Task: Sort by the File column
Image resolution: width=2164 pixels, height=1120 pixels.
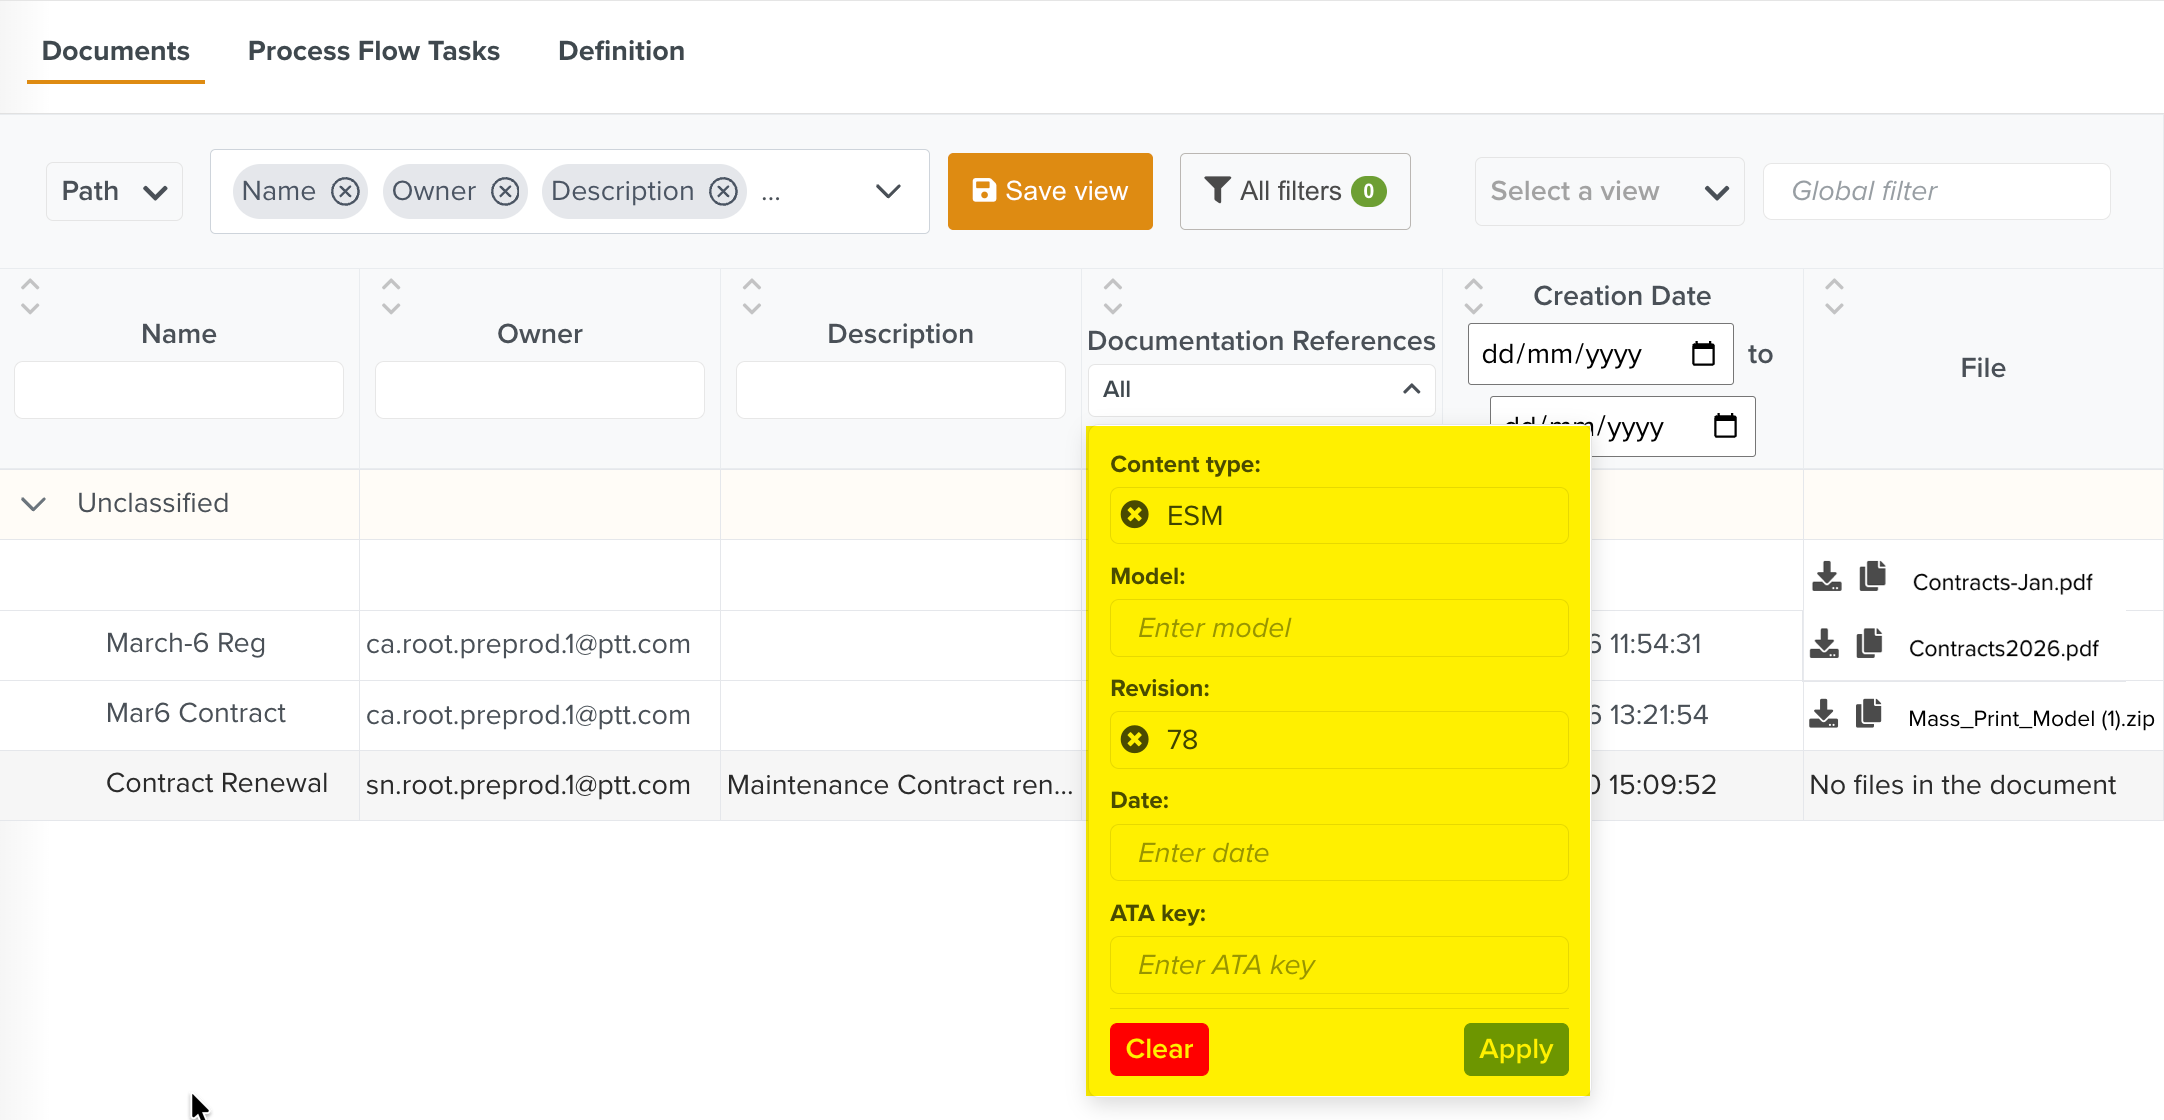Action: (1834, 296)
